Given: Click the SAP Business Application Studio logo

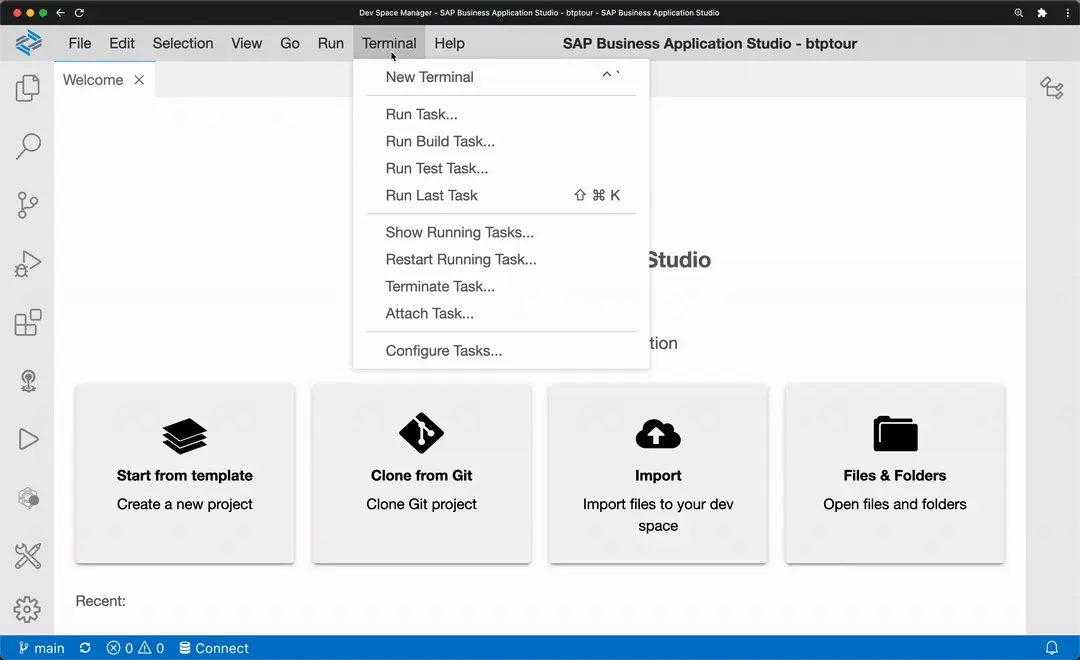Looking at the screenshot, I should [x=28, y=43].
